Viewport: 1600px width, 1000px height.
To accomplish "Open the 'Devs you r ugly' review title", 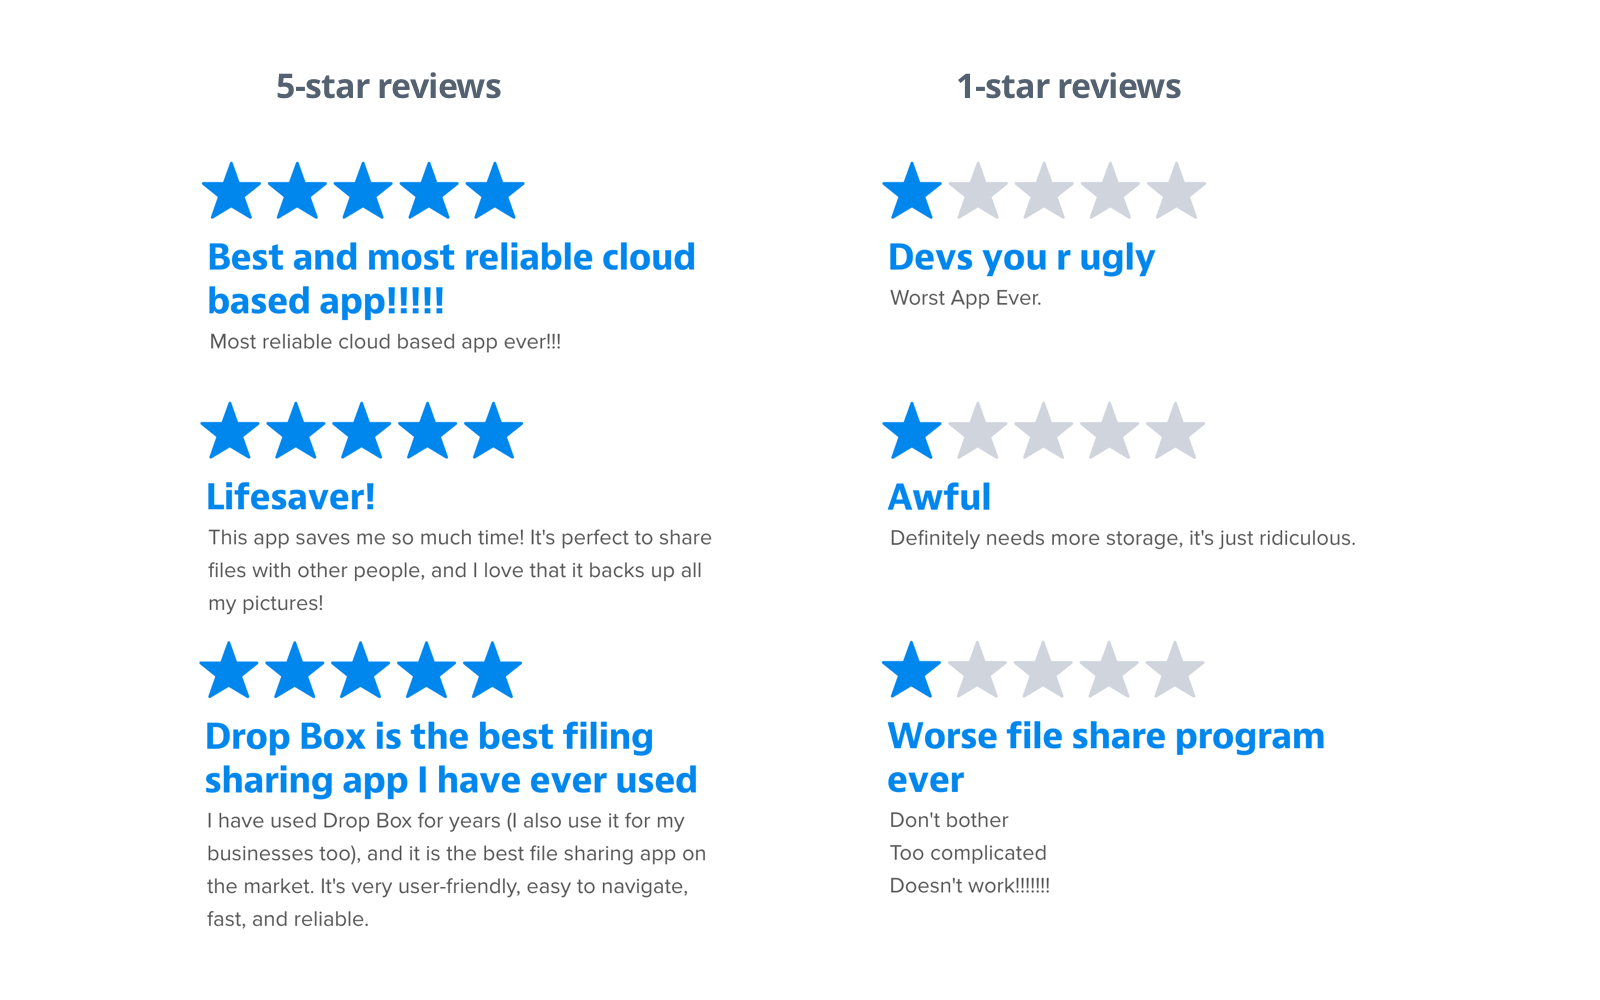I will click(1022, 258).
